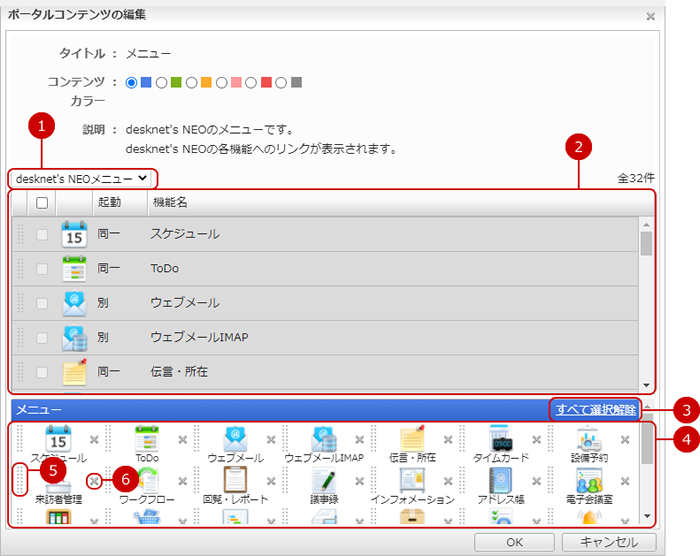Open the desknet's NEOメニュー dropdown
Viewport: 700px width, 556px height.
(x=82, y=179)
